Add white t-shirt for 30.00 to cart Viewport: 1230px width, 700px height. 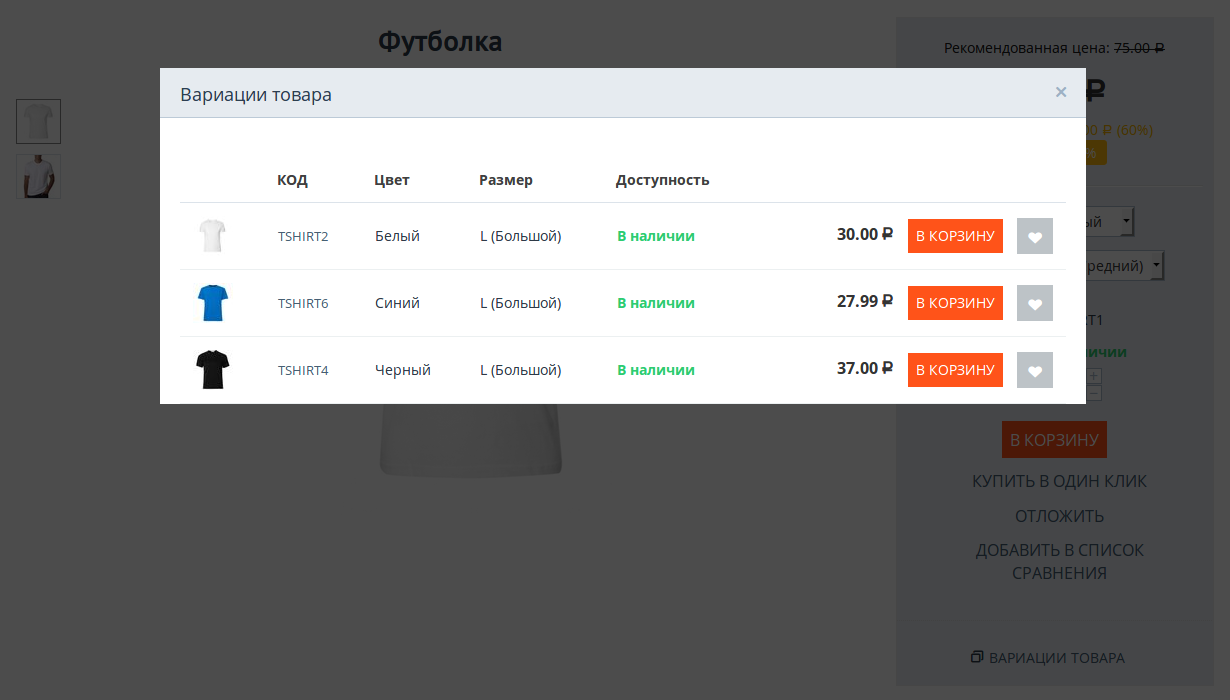pyautogui.click(x=955, y=236)
